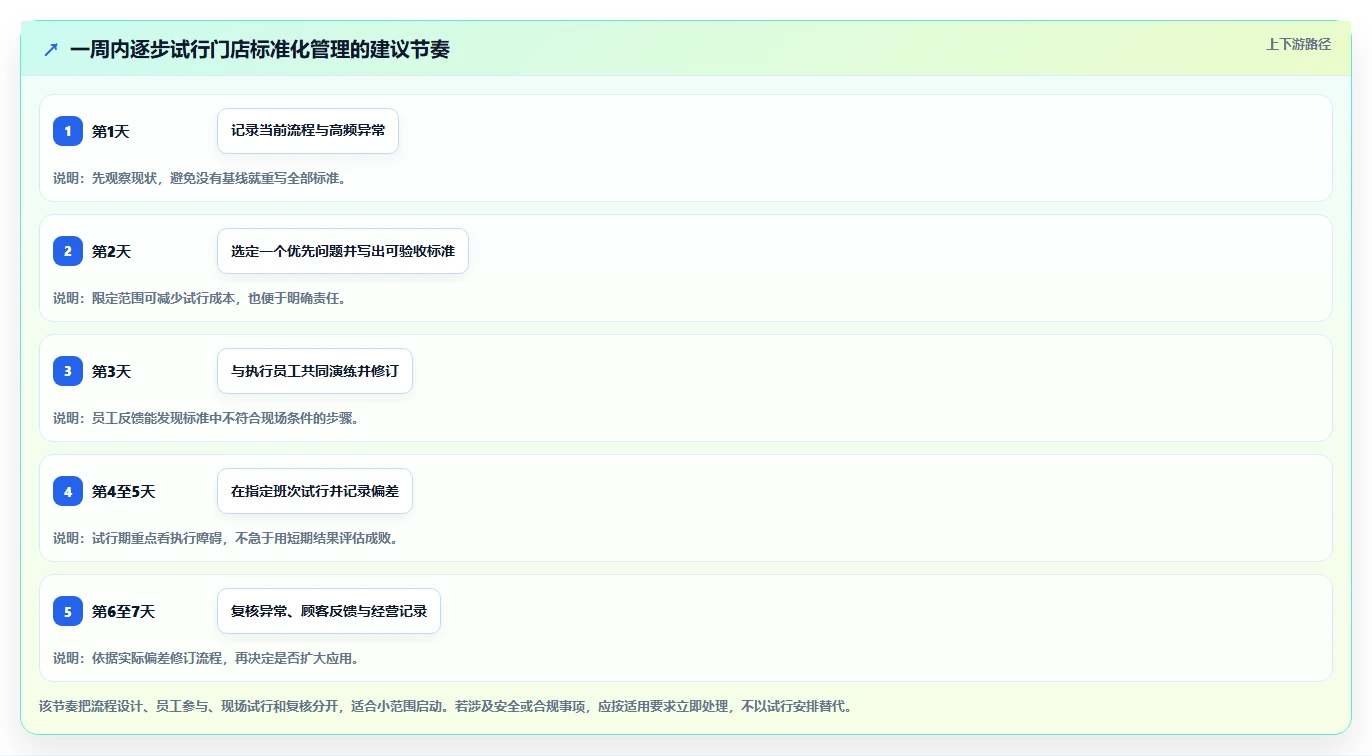Select the 第4至5天 label

coord(124,491)
